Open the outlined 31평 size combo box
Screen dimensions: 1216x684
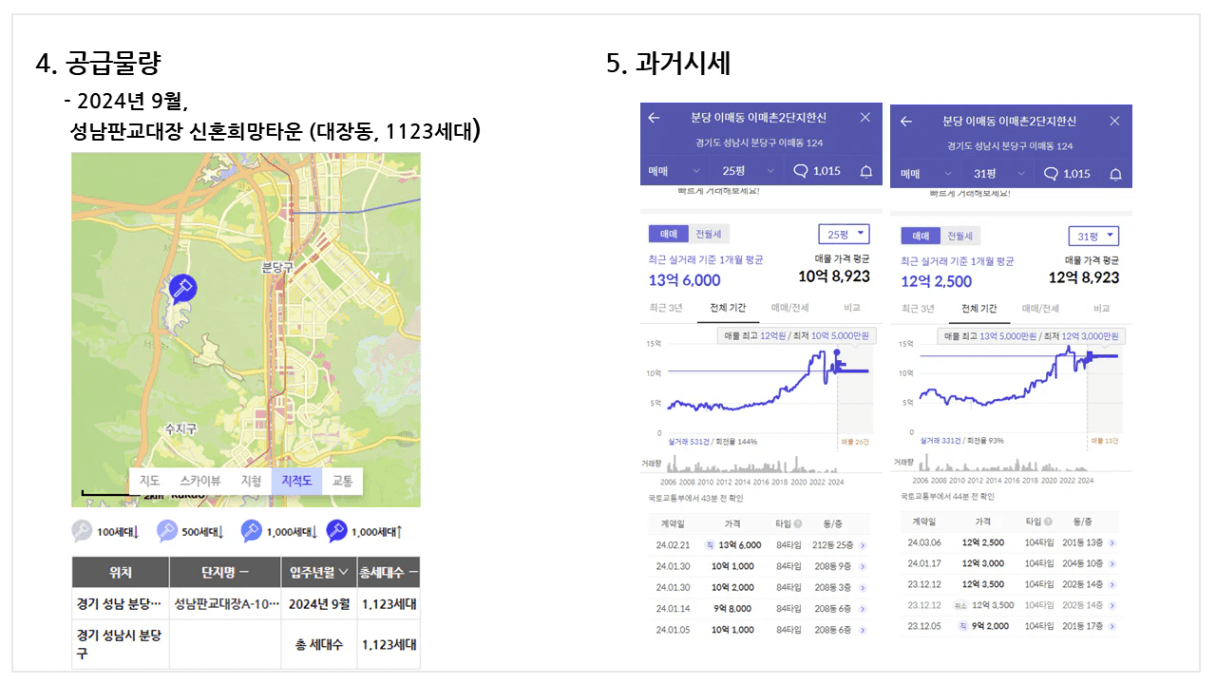click(1093, 236)
